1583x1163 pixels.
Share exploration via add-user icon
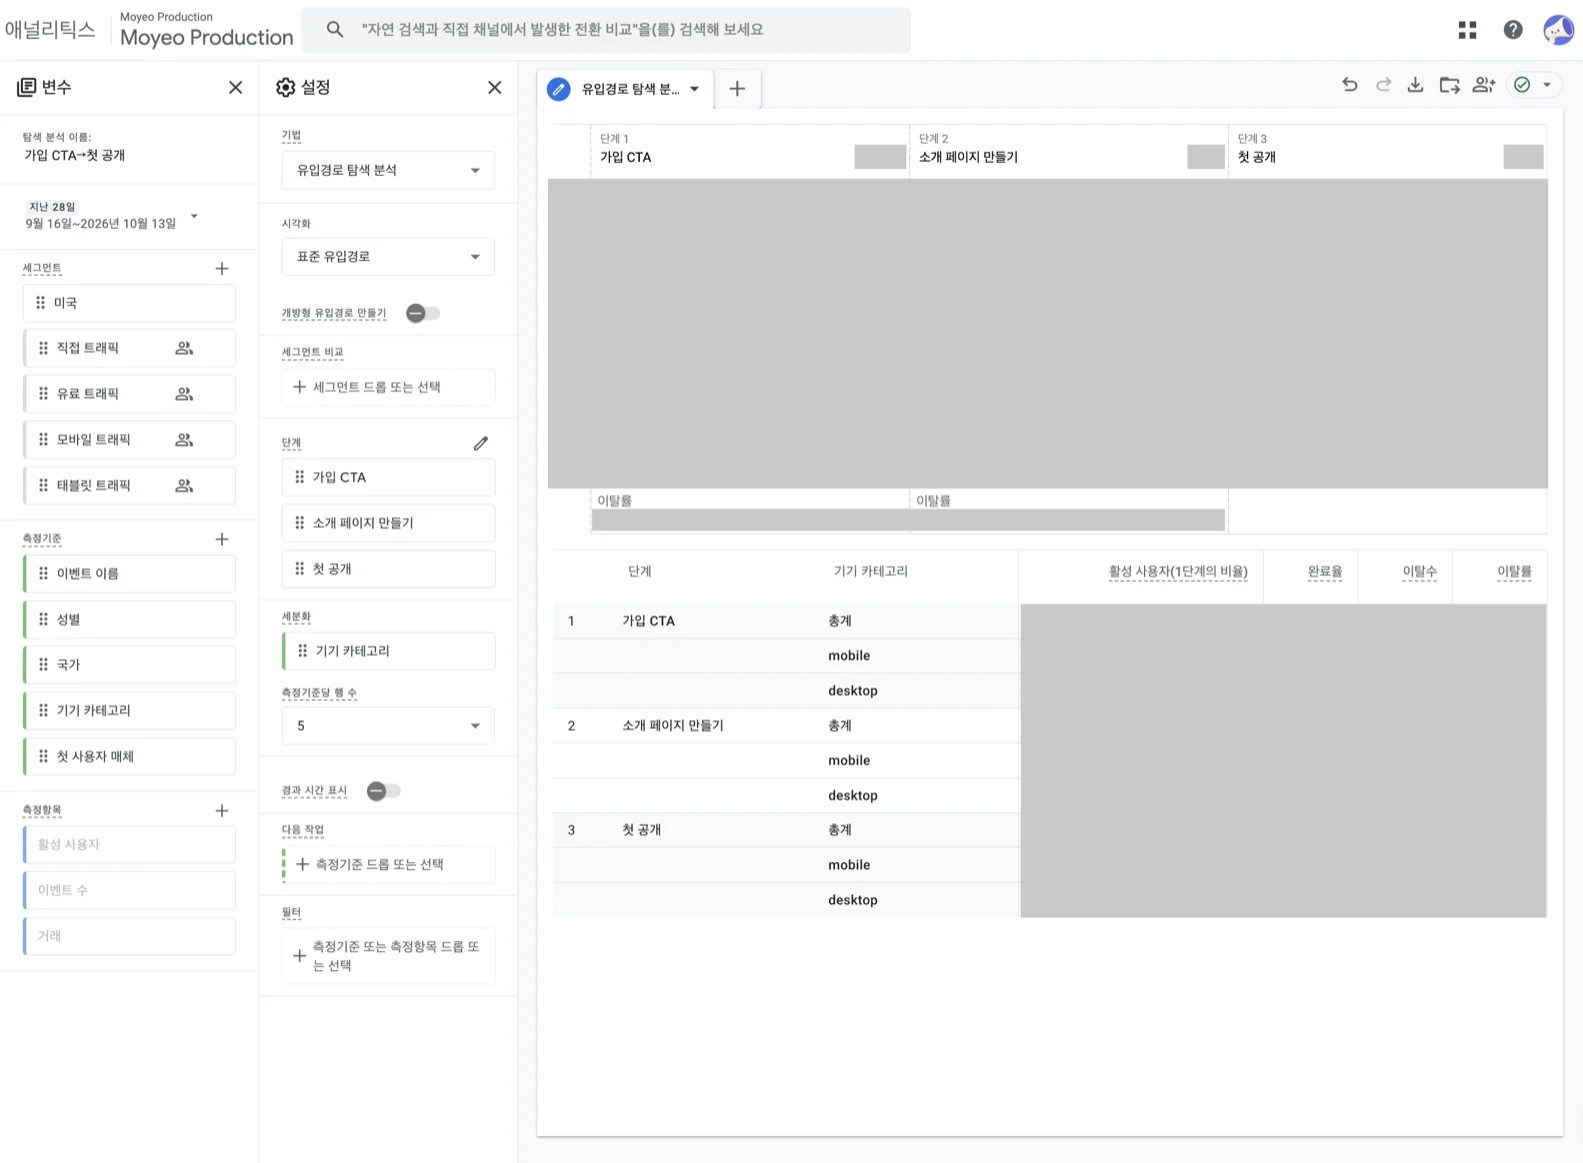(x=1484, y=85)
